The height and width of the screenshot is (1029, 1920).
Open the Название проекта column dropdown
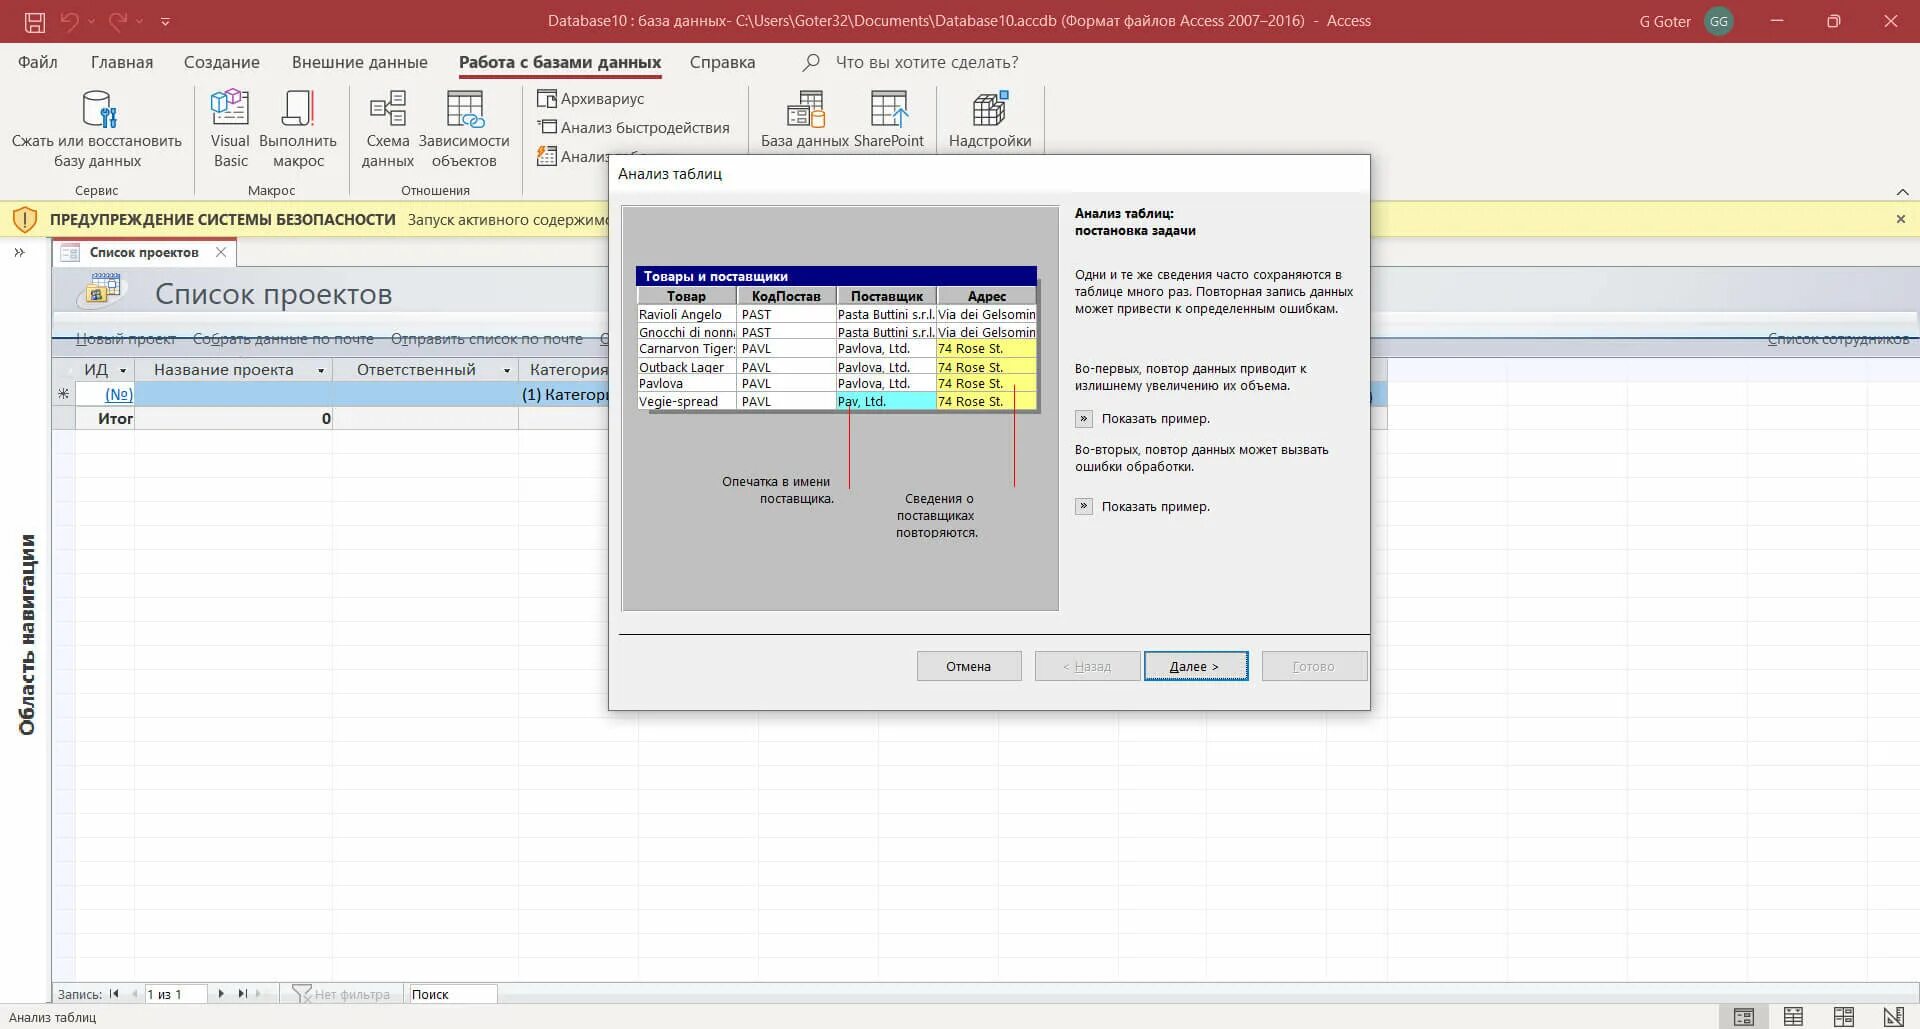321,370
